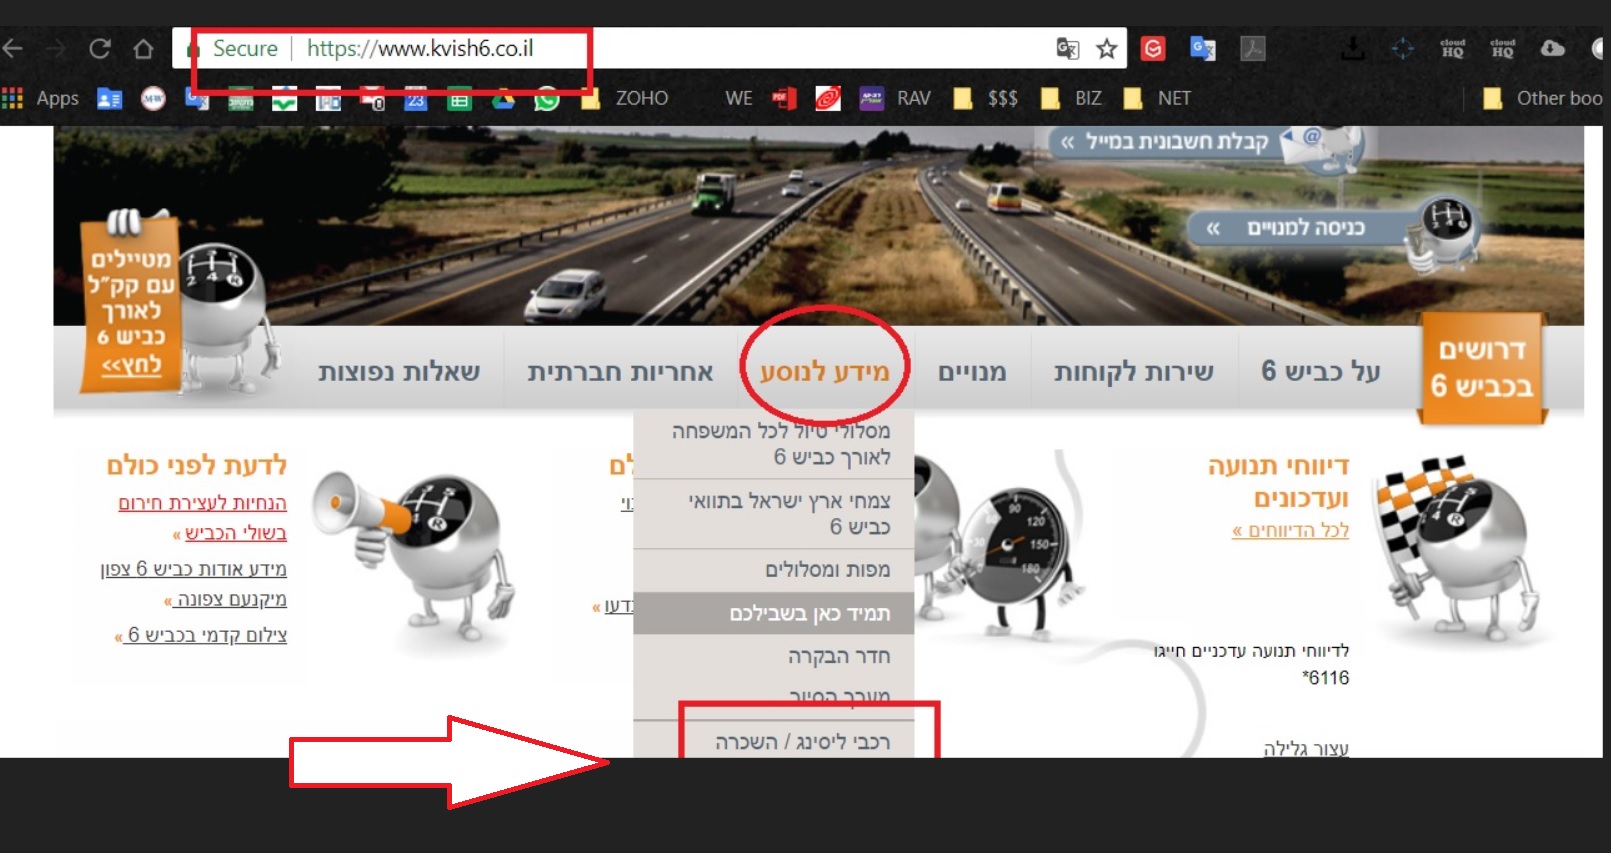The height and width of the screenshot is (853, 1611).
Task: Click לחצו on the orange קק"ל sign
Action: pyautogui.click(x=131, y=365)
